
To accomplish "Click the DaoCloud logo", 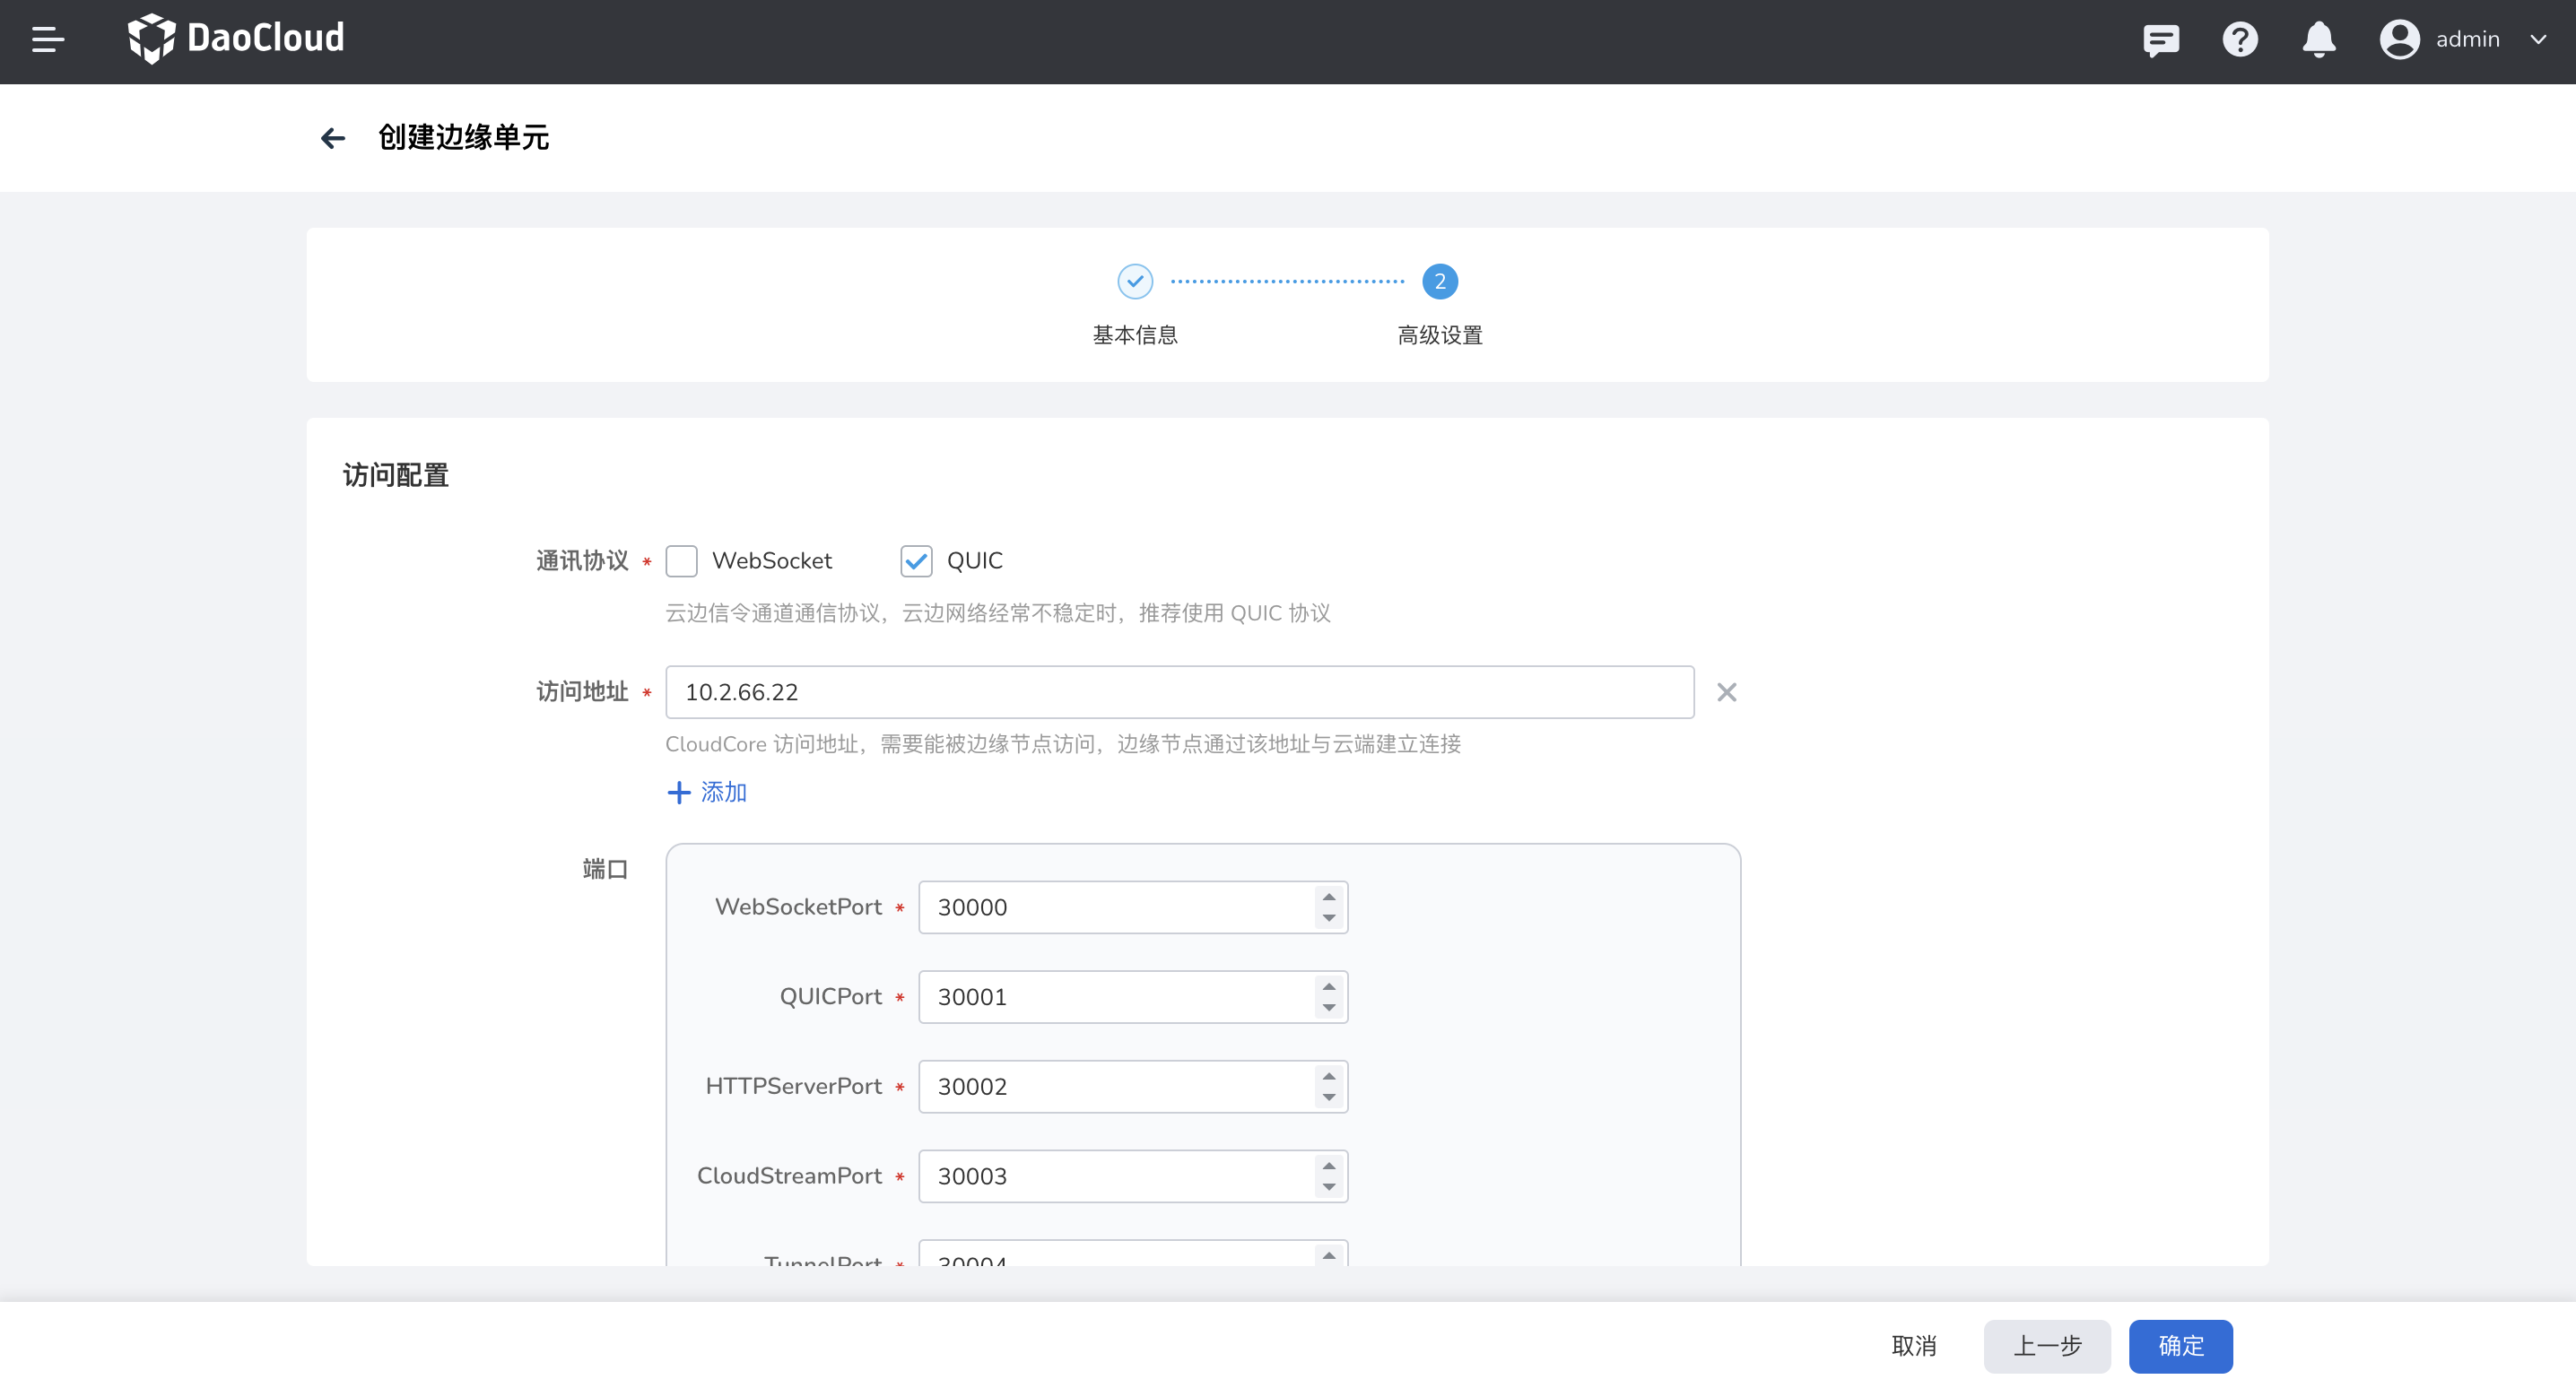I will 236,39.
